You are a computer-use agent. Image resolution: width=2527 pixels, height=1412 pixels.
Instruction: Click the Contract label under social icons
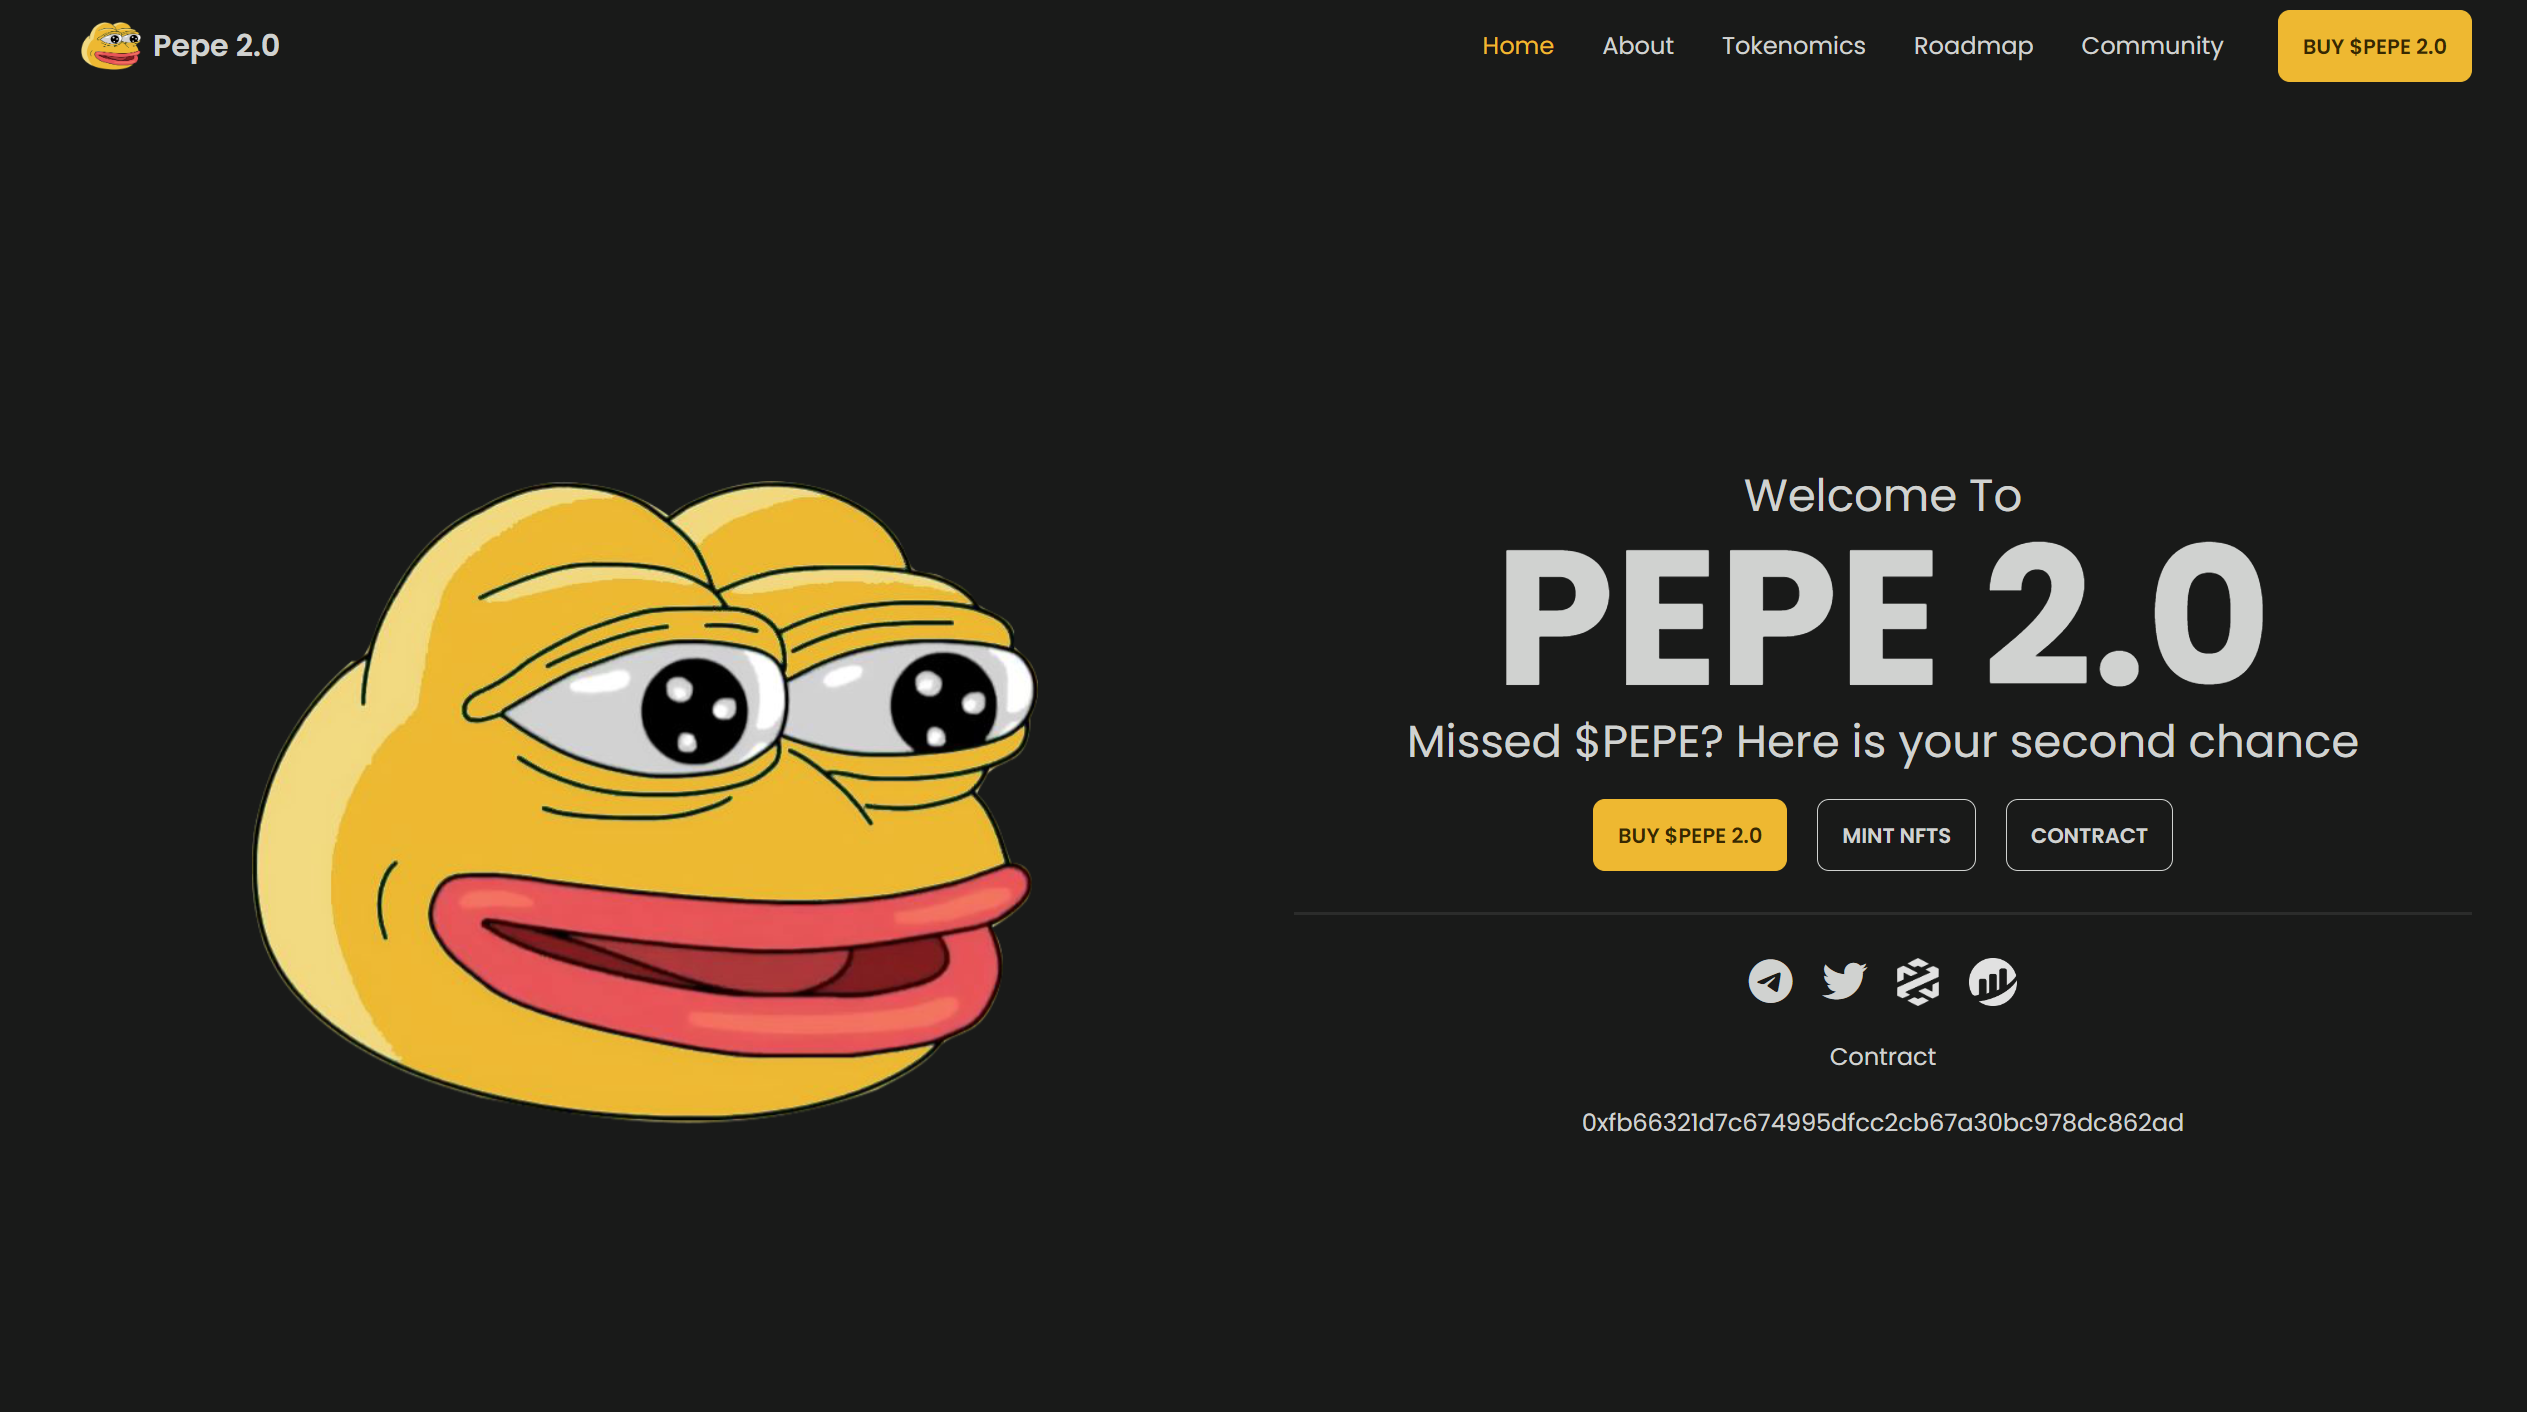(x=1882, y=1056)
